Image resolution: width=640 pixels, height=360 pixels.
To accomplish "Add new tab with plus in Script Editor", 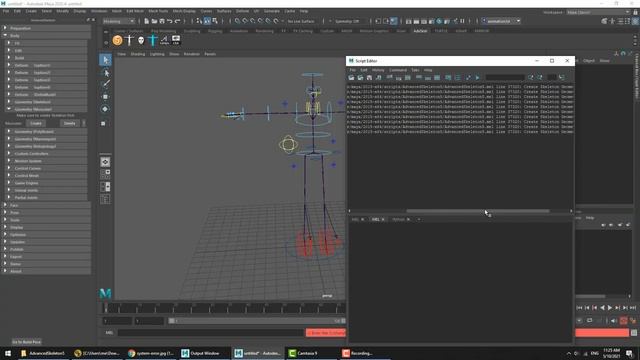I will (419, 219).
